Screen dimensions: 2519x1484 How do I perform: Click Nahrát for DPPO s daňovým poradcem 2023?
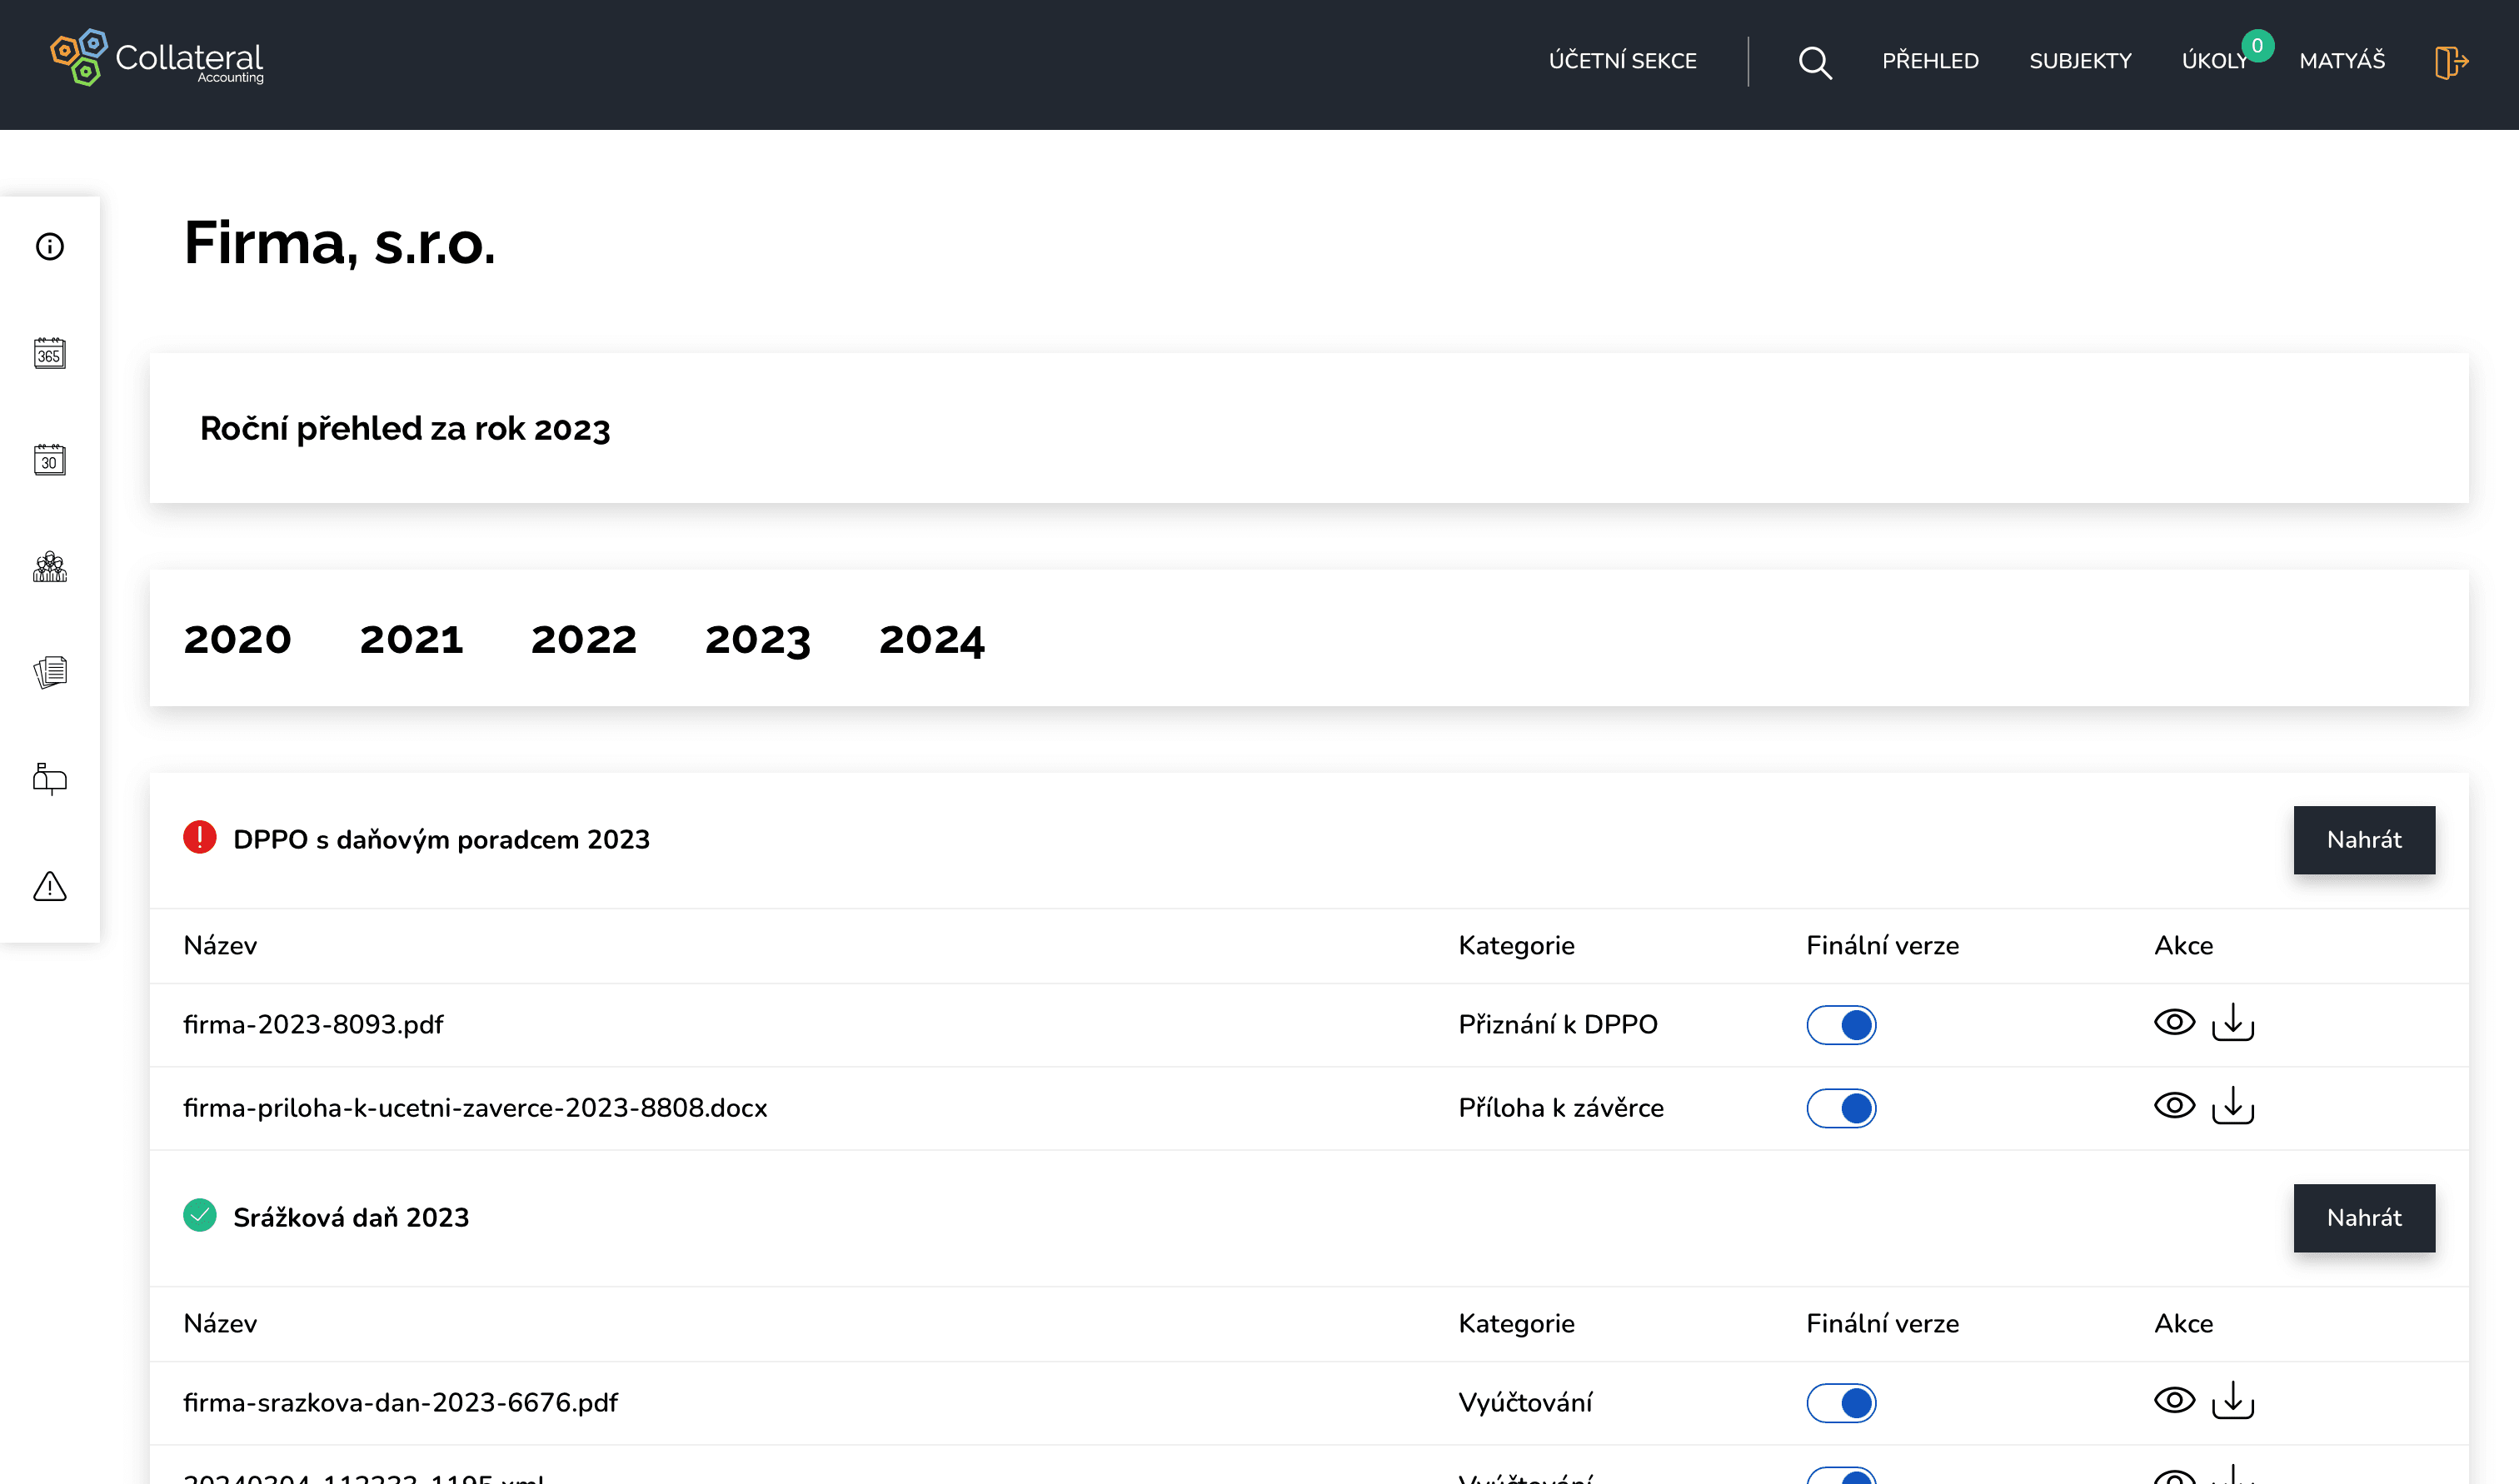point(2364,840)
